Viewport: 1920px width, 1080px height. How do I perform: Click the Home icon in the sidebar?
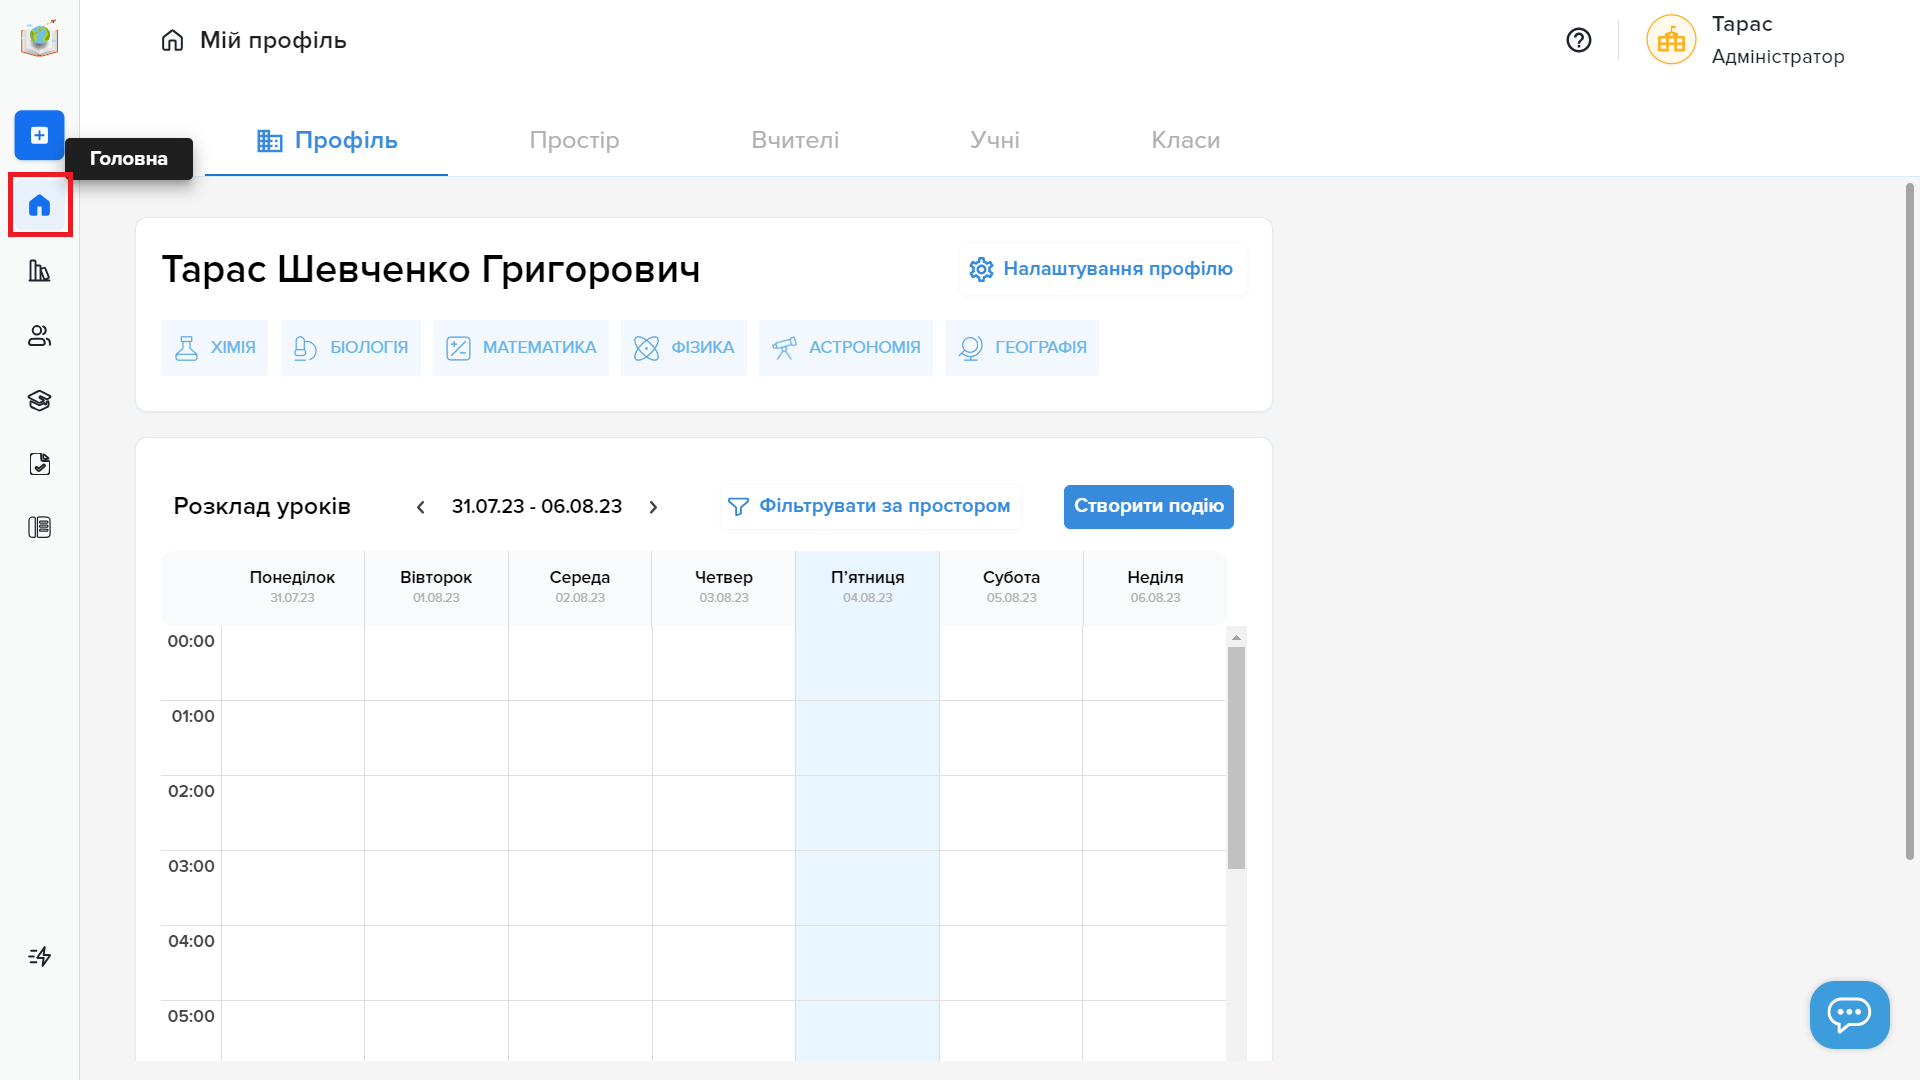tap(39, 206)
